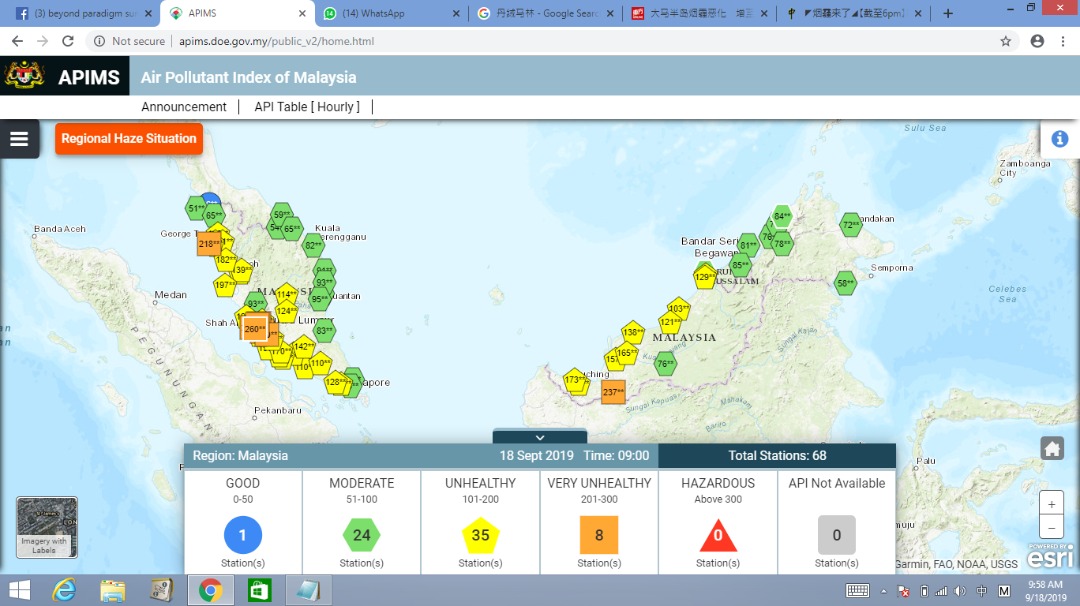
Task: Select the yellow 129 station marker
Action: point(705,277)
